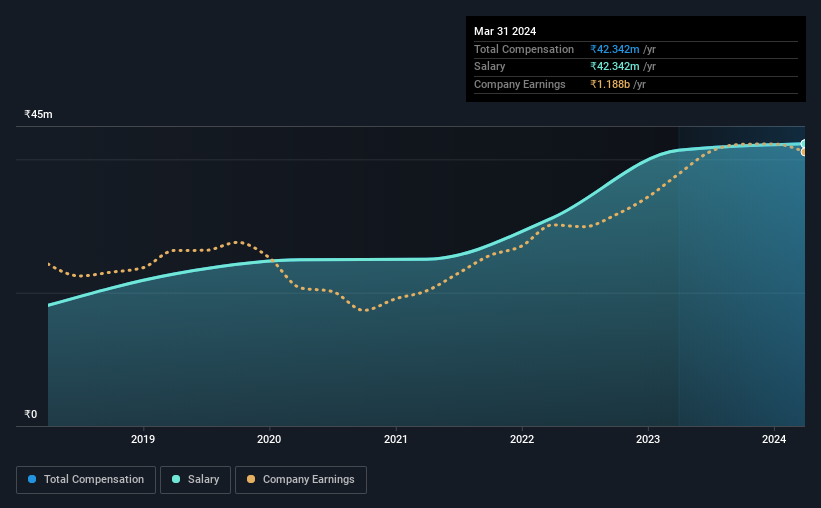Click the Total Compensation tooltip row label
Image resolution: width=821 pixels, height=508 pixels.
pos(524,49)
